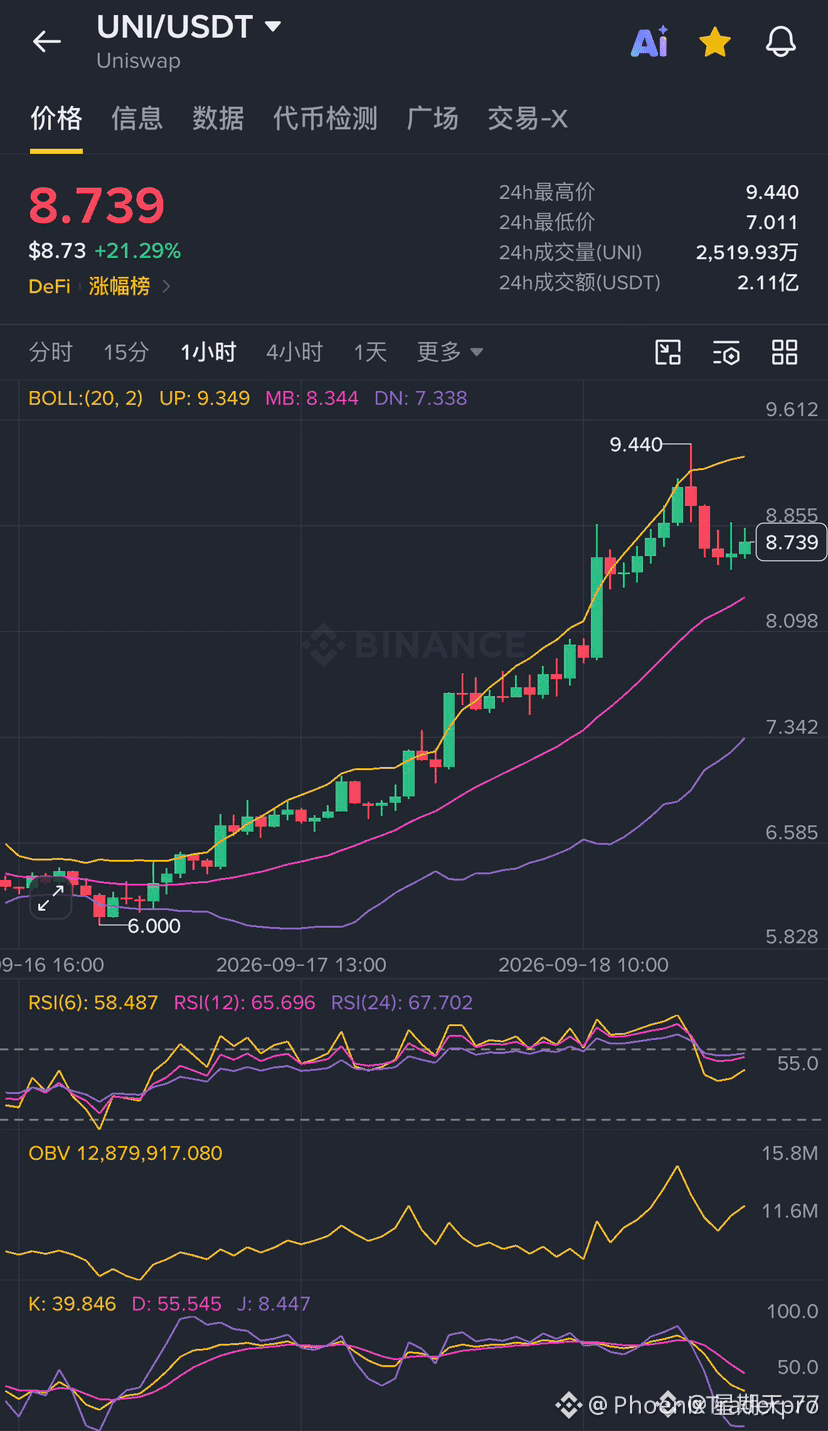
Task: Switch to the 信息 tab
Action: 137,118
